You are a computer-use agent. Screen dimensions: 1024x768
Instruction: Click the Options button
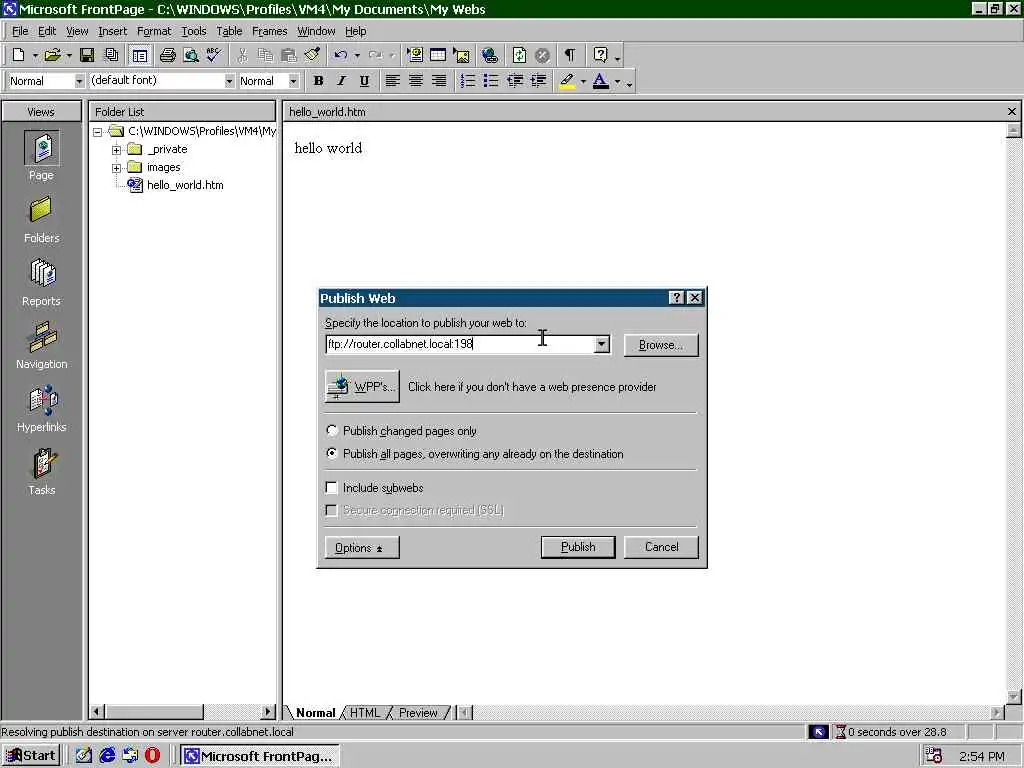362,547
